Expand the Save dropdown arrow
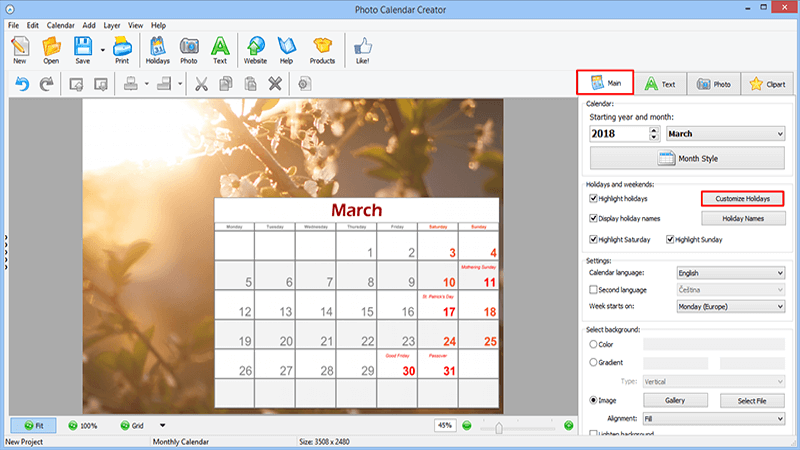 point(103,50)
